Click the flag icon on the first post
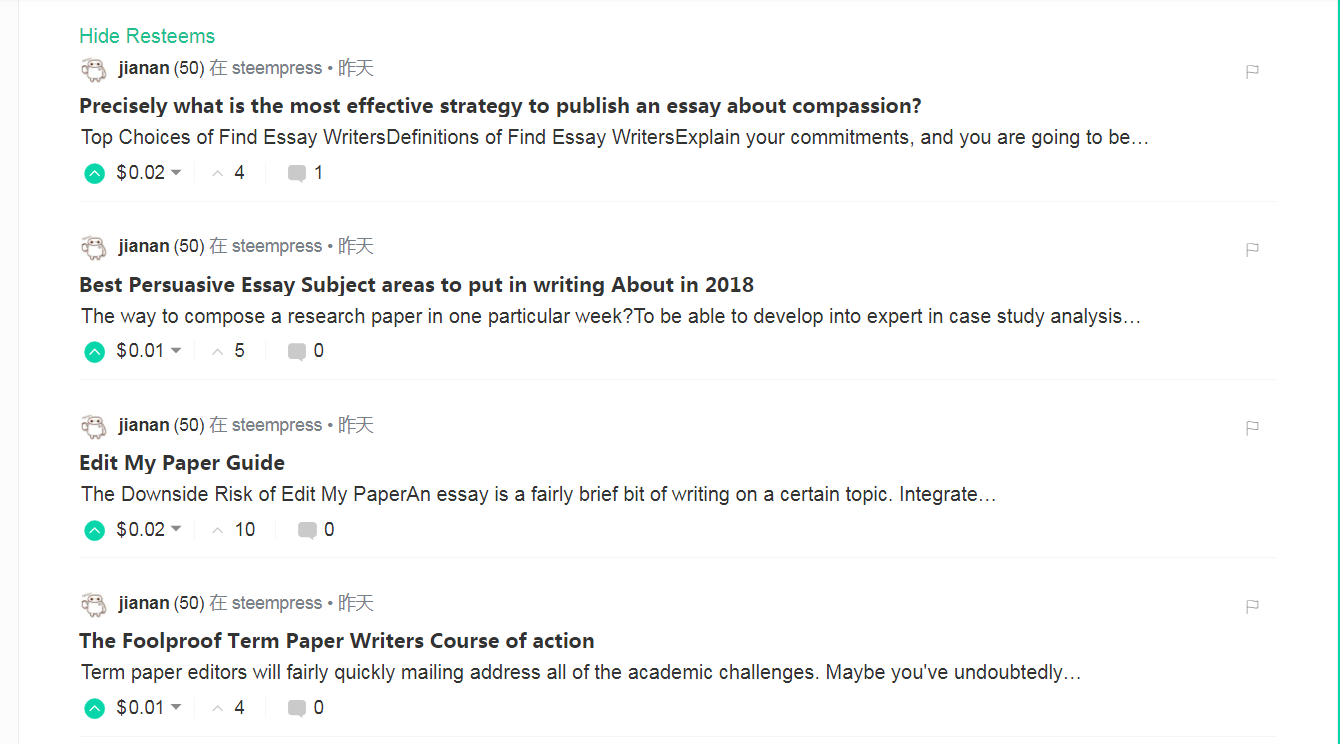 point(1251,71)
